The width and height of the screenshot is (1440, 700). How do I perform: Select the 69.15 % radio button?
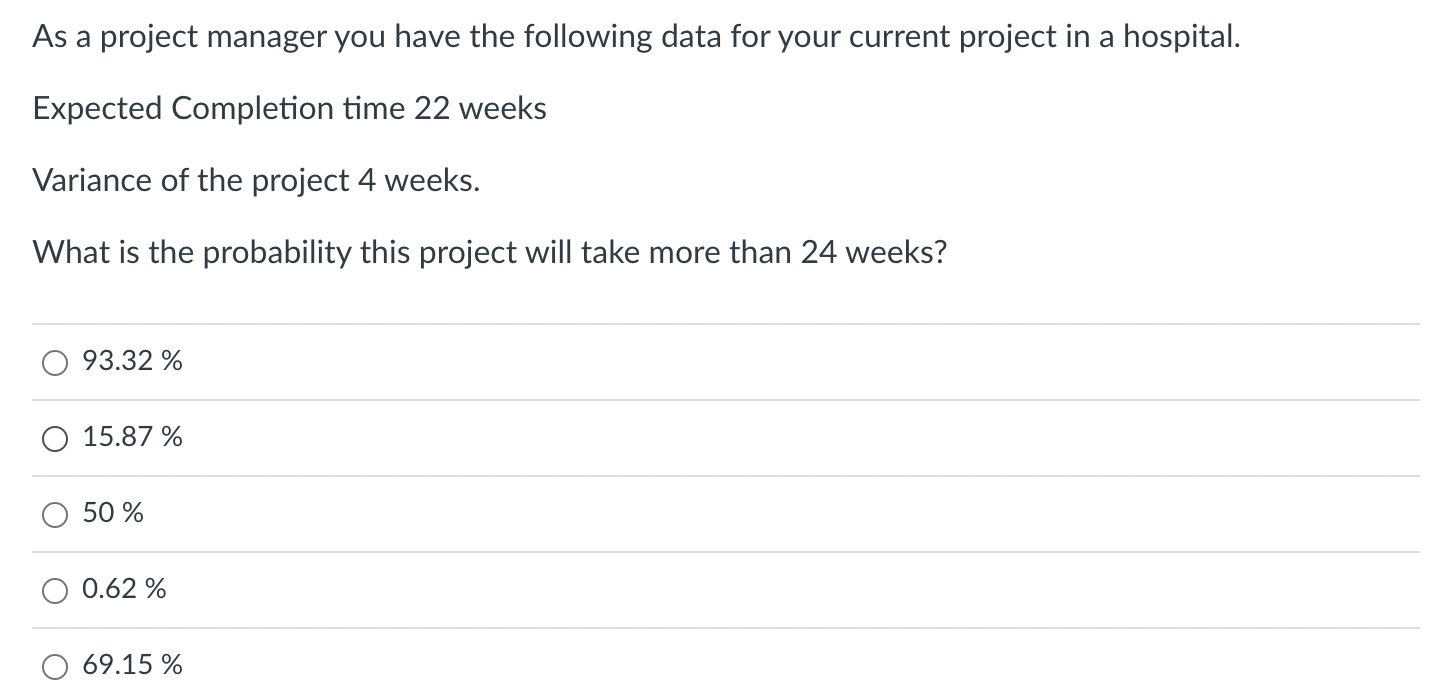pyautogui.click(x=55, y=665)
